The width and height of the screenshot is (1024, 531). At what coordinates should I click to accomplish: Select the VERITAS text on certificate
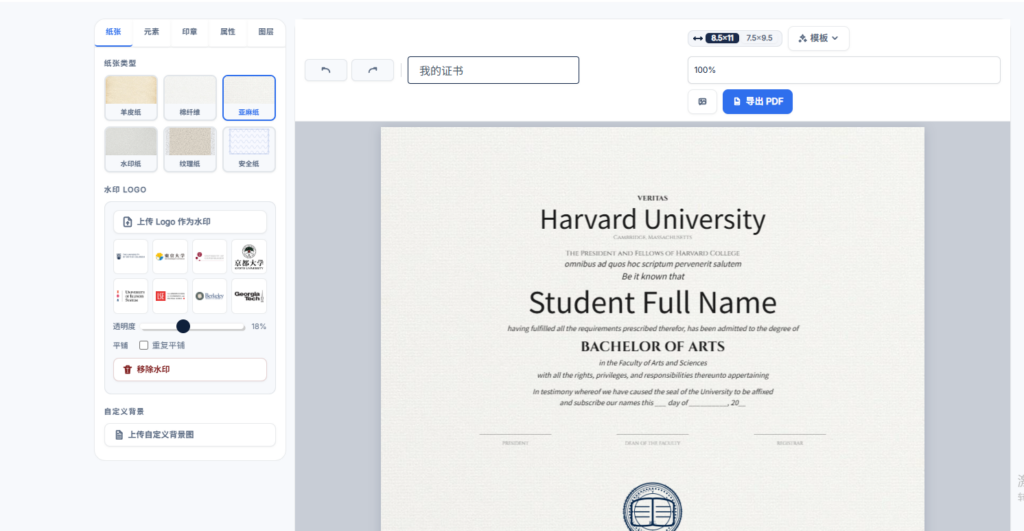652,198
